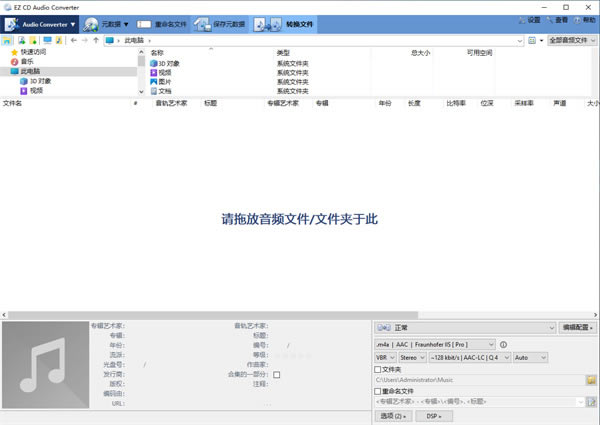Sort track list by 文件名 column
Viewport: 600px width, 425px height.
(x=12, y=103)
